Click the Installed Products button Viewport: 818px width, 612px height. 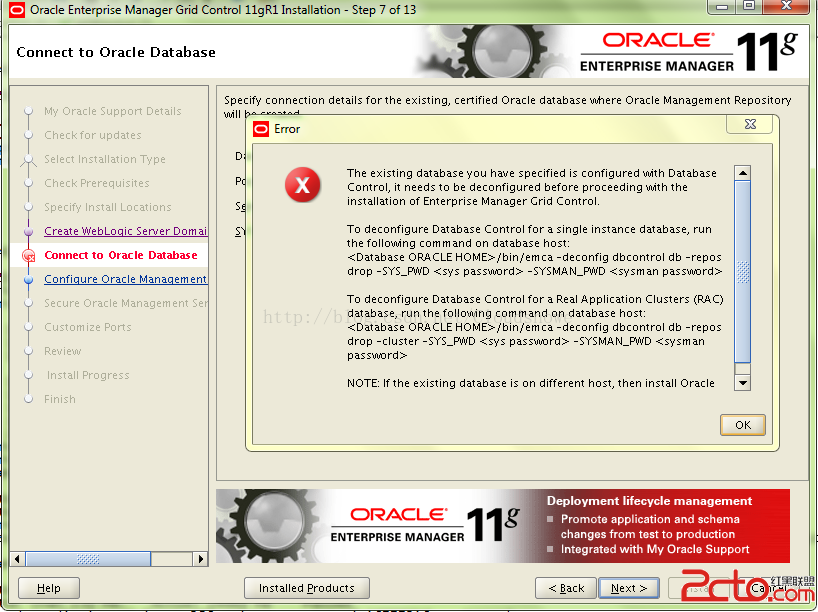pos(307,588)
